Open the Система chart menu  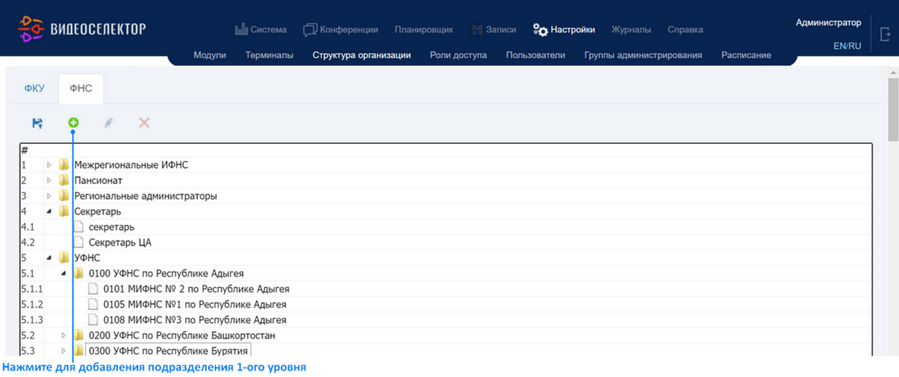point(261,29)
